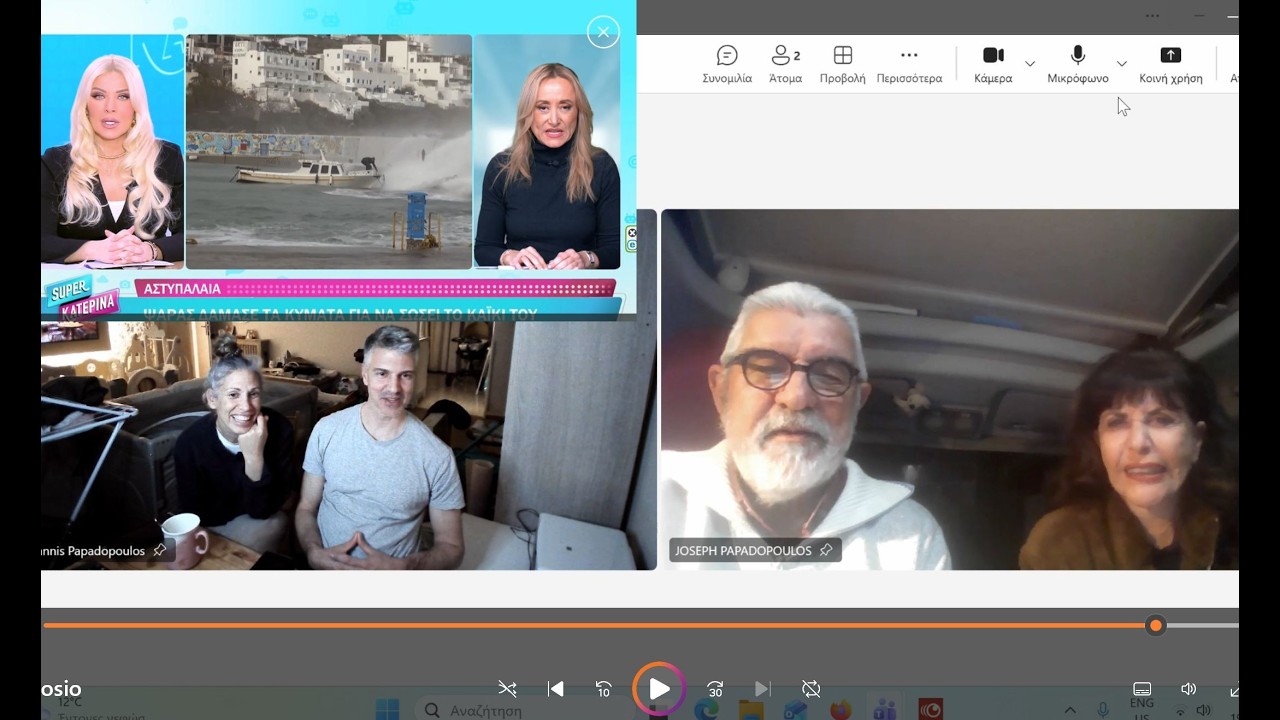
Task: Seek to the middle of the progress bar
Action: pos(640,626)
